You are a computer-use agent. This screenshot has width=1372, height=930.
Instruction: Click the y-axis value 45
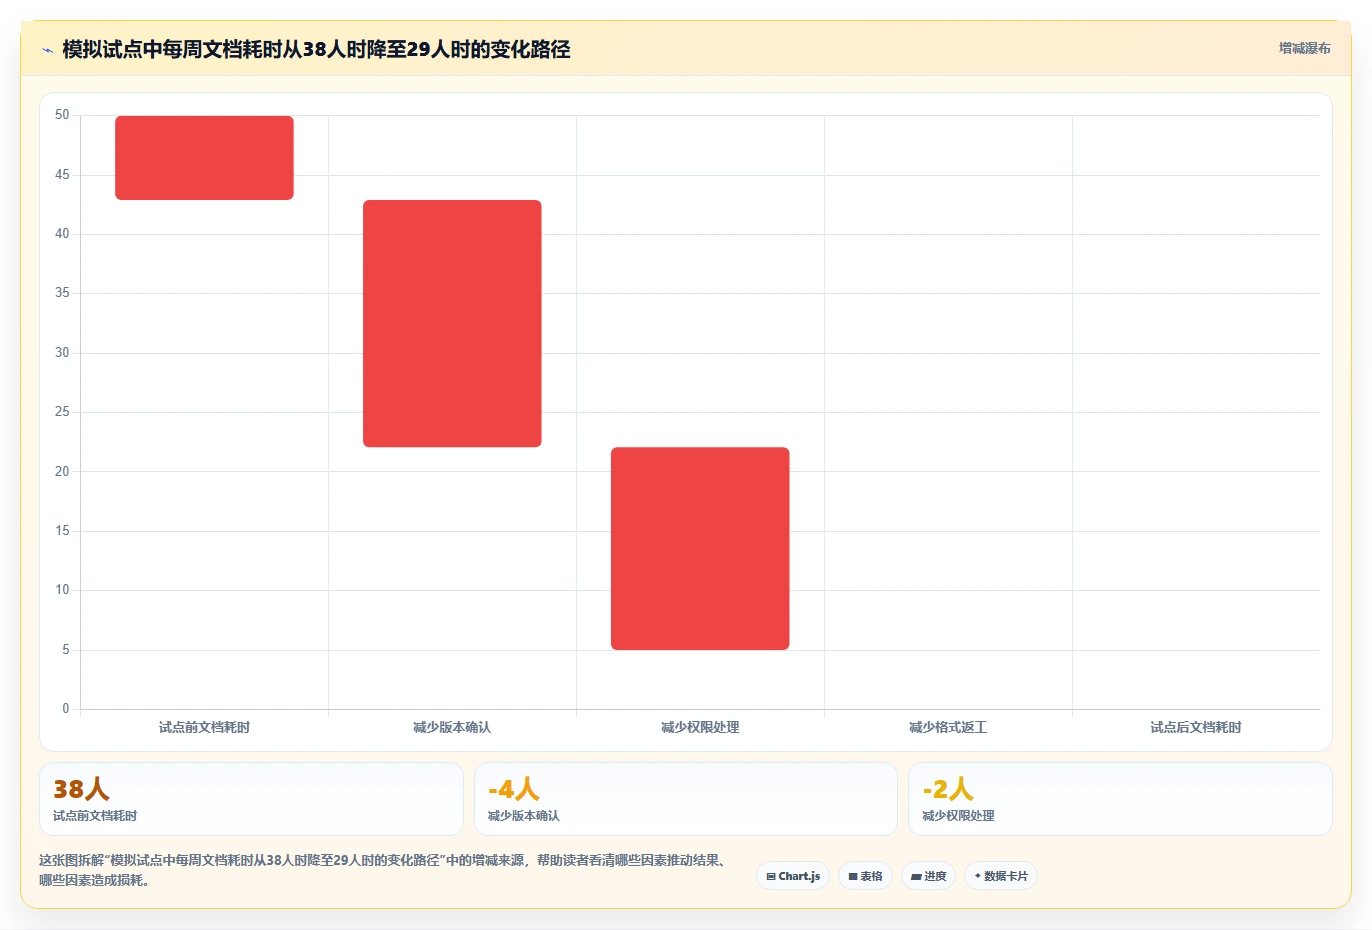tap(62, 175)
